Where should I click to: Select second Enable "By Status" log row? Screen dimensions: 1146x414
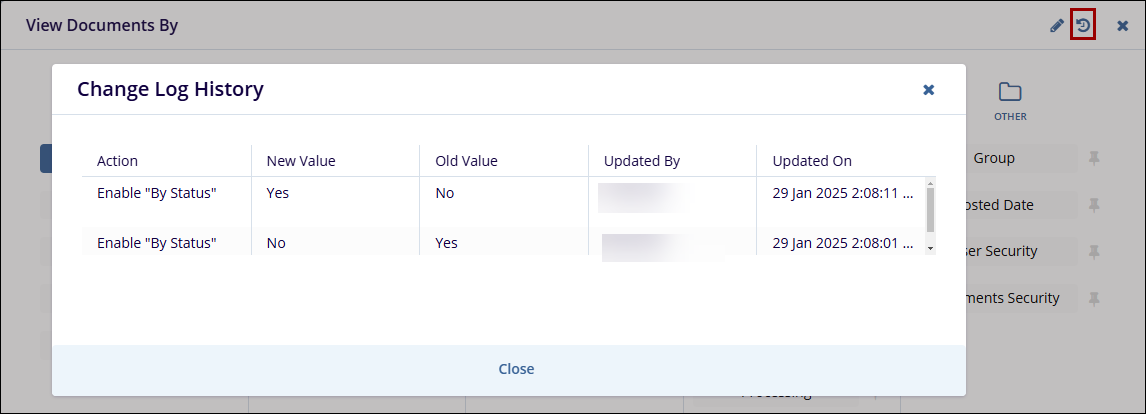(157, 243)
